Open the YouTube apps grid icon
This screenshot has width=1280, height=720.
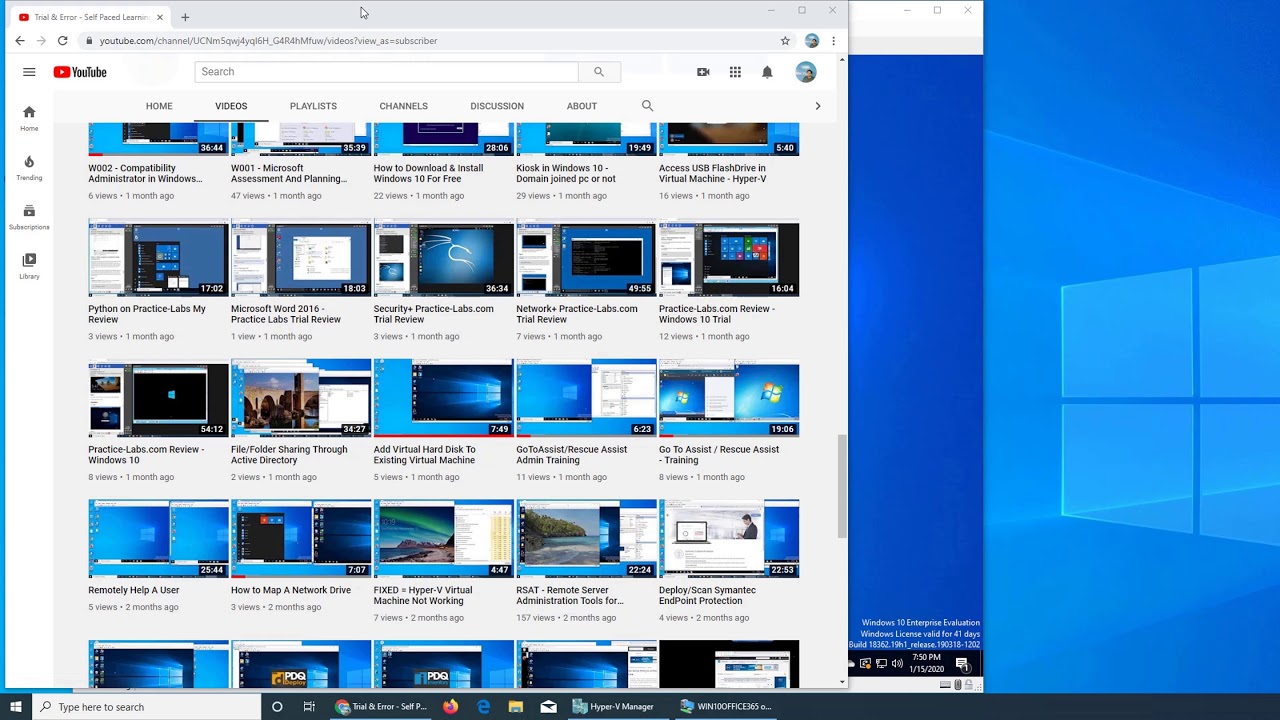tap(735, 72)
